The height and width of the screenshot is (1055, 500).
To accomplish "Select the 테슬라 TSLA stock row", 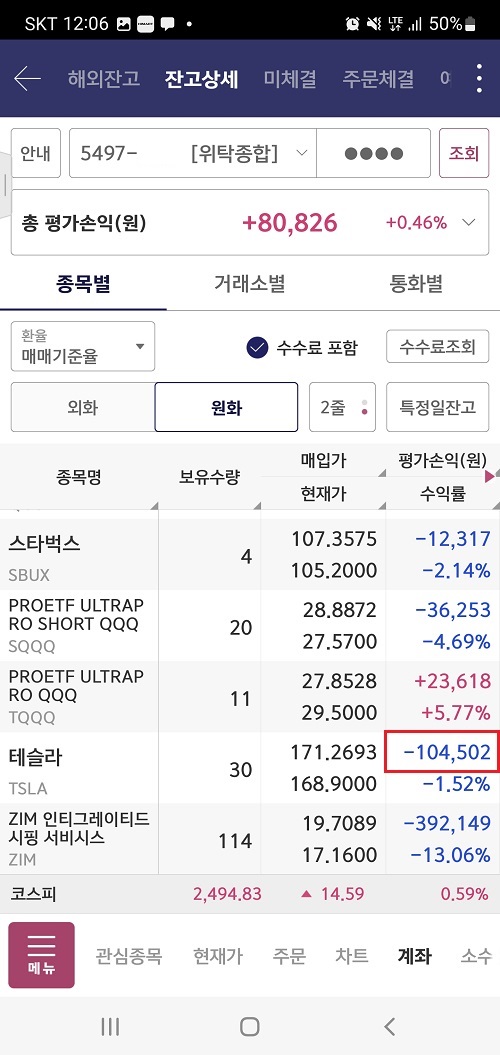I will click(250, 768).
